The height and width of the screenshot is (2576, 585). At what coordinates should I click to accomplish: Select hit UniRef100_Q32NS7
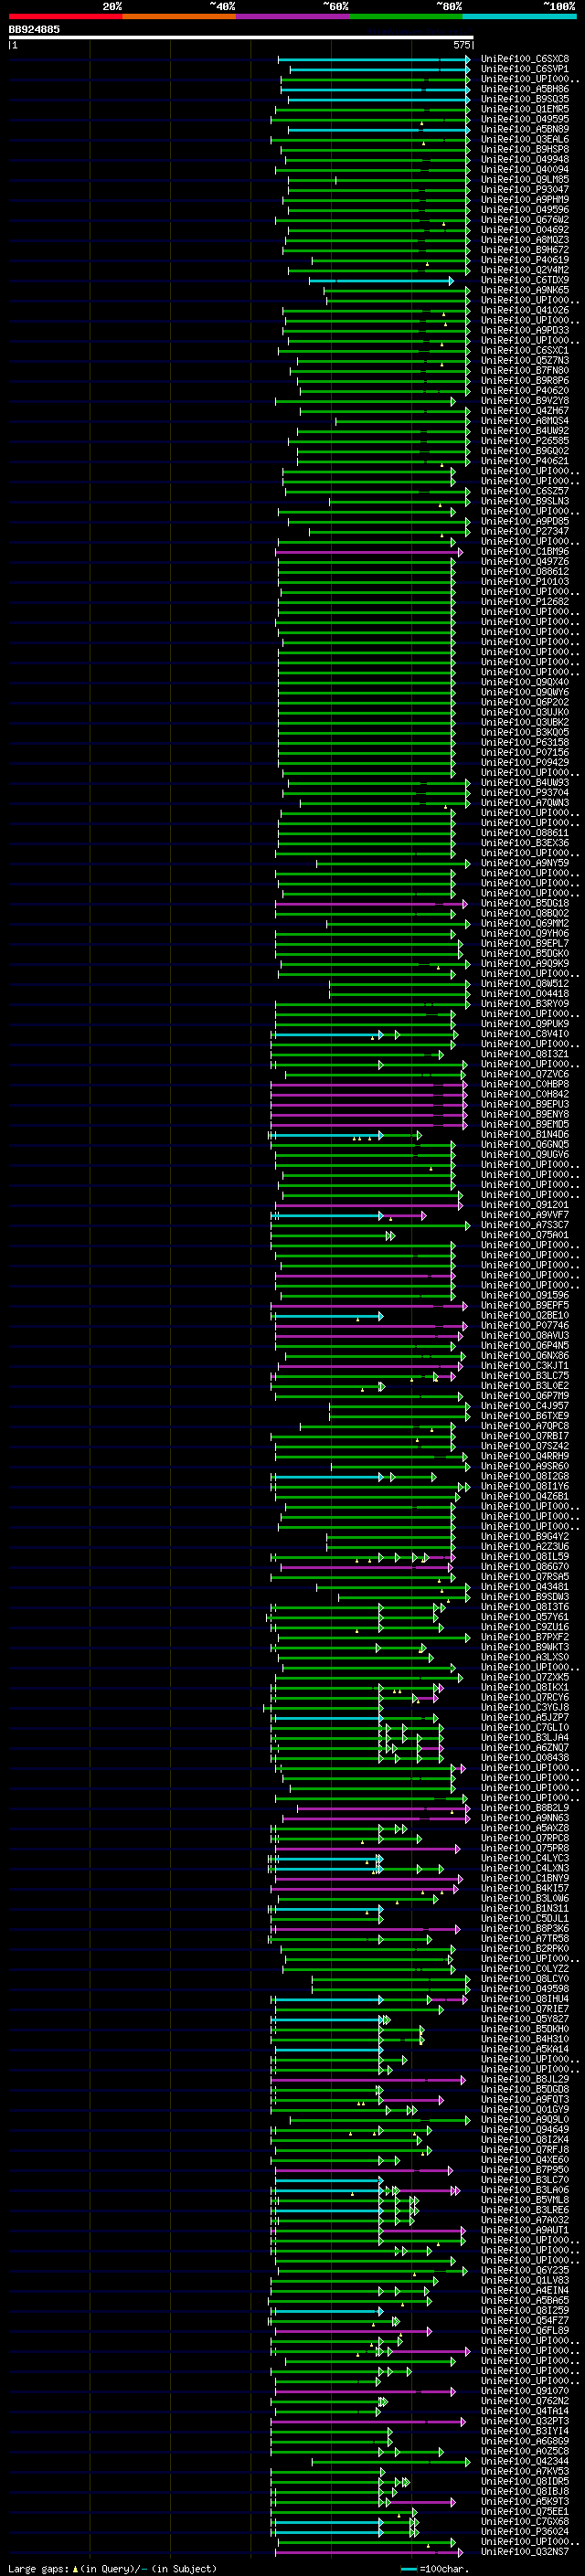[525, 2551]
